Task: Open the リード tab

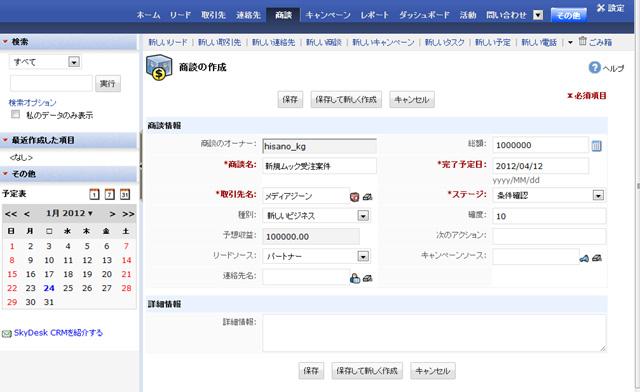Action: [x=180, y=15]
